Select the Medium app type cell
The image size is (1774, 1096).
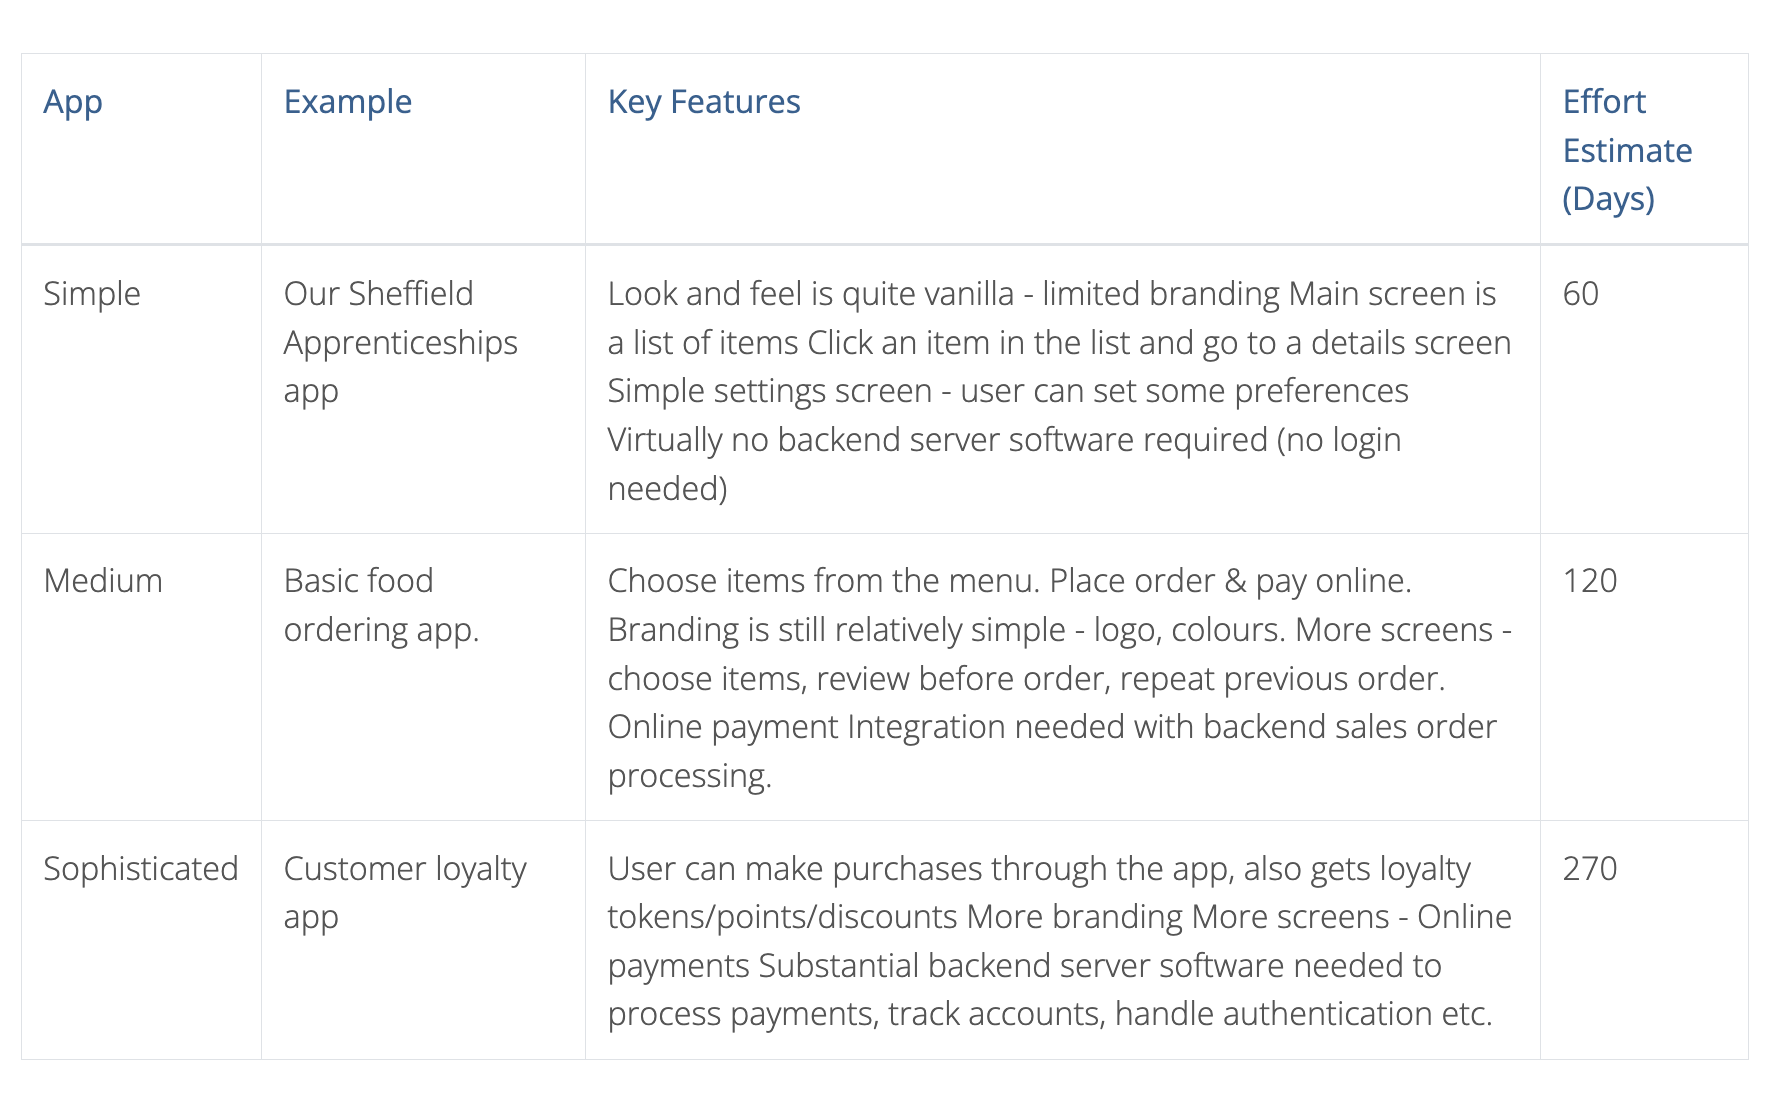click(x=103, y=581)
